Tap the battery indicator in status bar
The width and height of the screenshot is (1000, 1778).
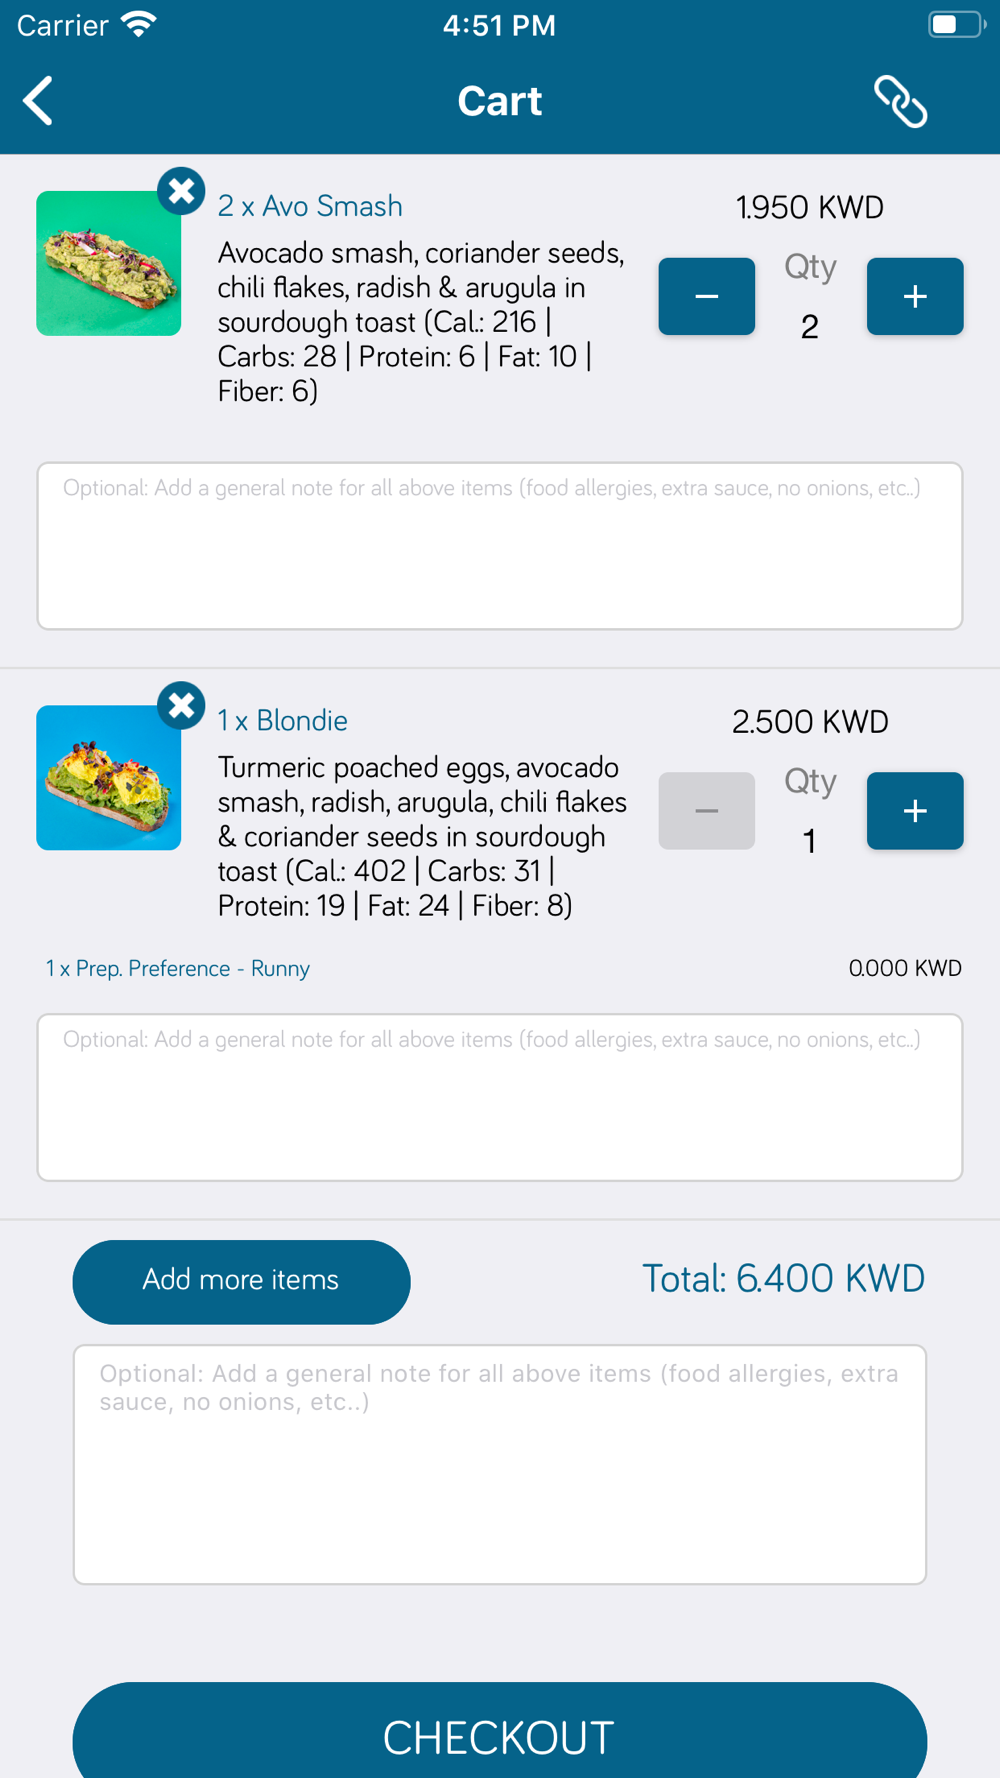point(956,24)
